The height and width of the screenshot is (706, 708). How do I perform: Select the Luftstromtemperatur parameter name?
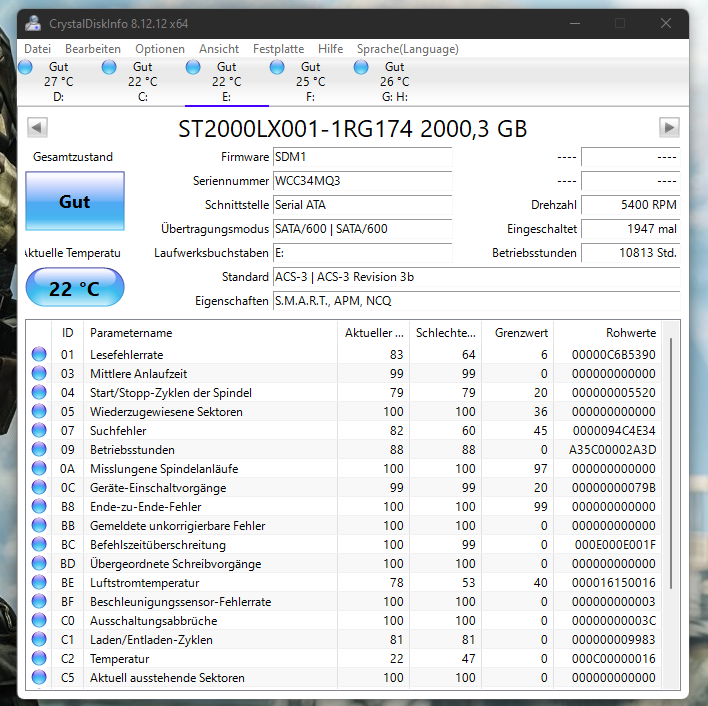[144, 583]
